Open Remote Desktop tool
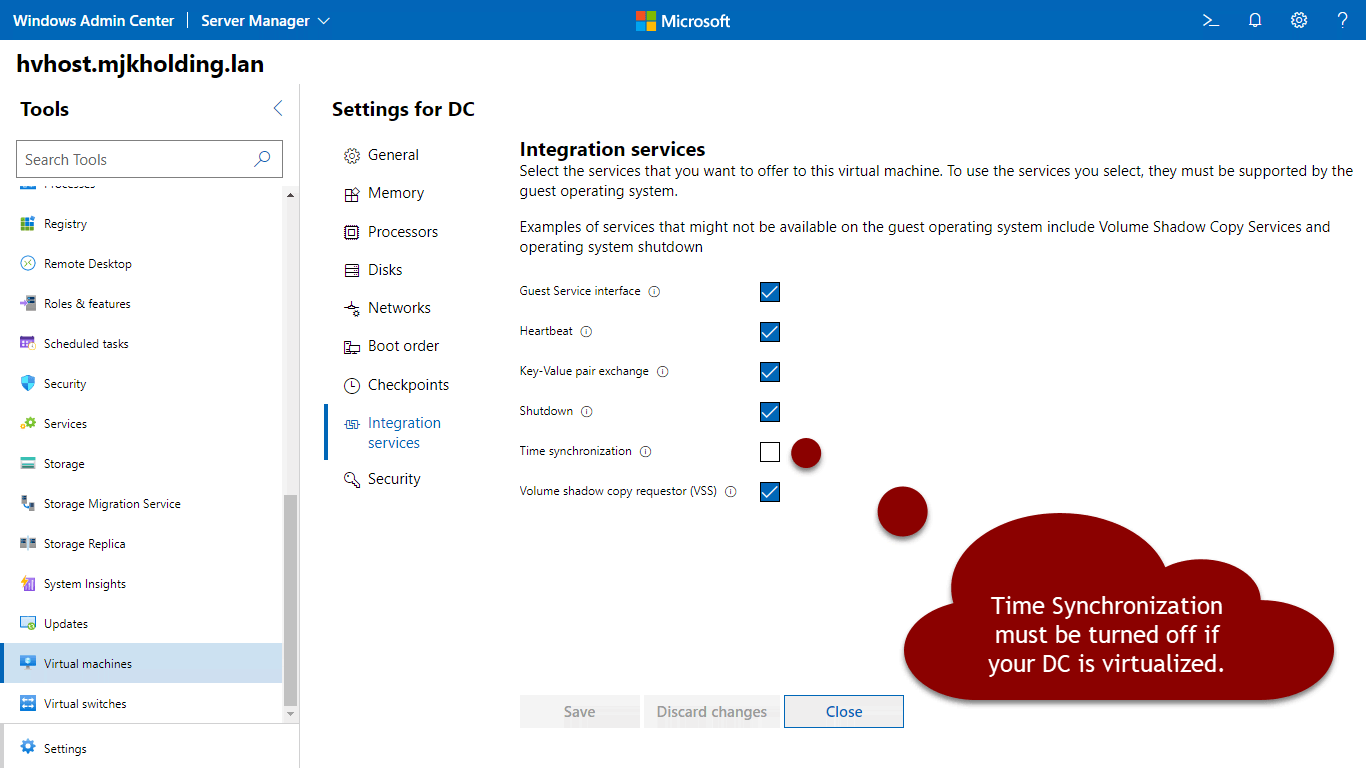Viewport: 1366px width, 768px height. tap(142, 264)
